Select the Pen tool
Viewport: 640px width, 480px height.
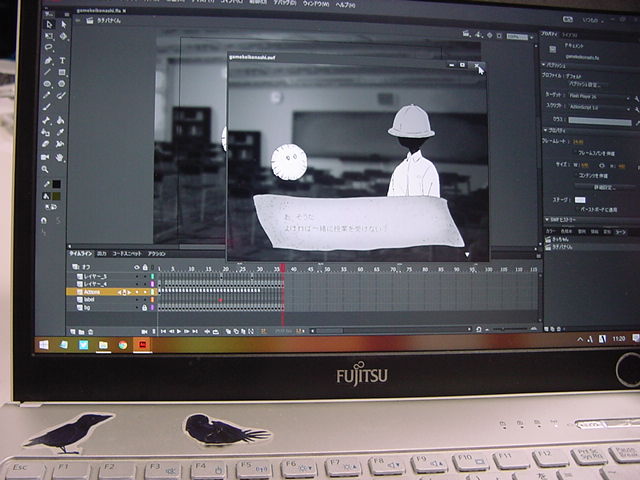48,60
